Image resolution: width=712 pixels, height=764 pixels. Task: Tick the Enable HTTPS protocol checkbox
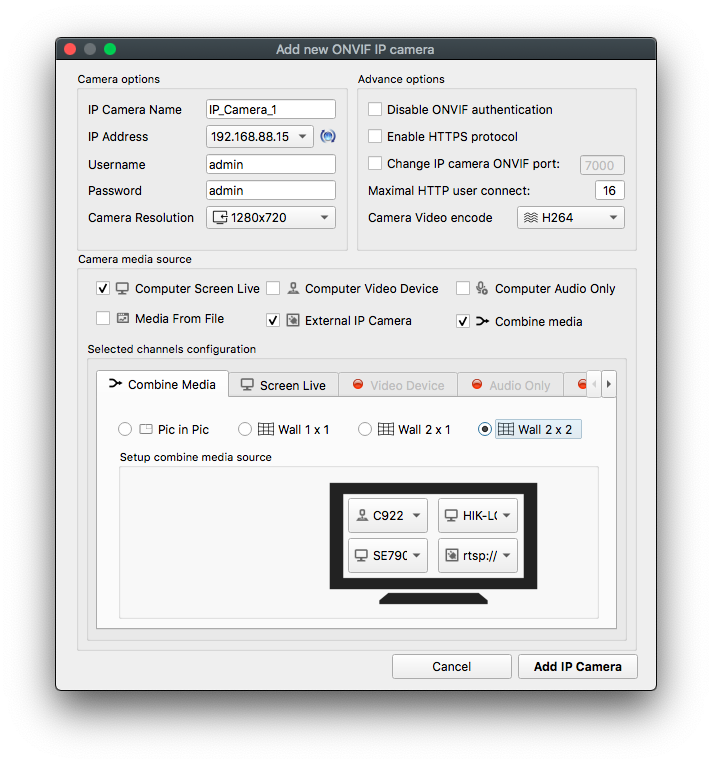pos(375,136)
